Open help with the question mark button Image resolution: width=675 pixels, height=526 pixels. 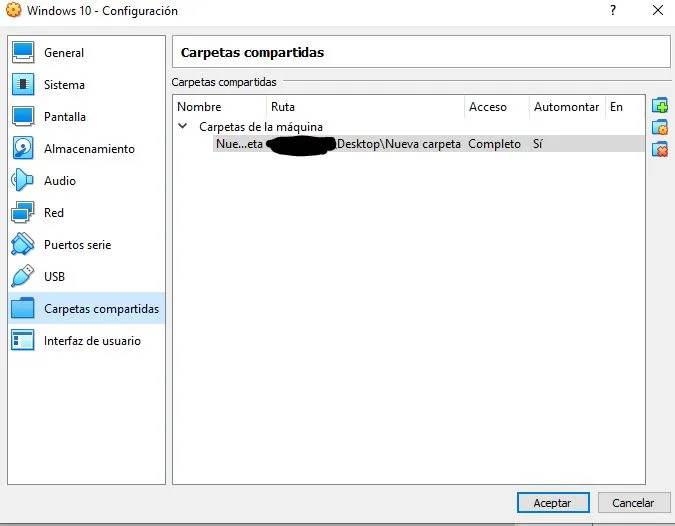click(613, 10)
